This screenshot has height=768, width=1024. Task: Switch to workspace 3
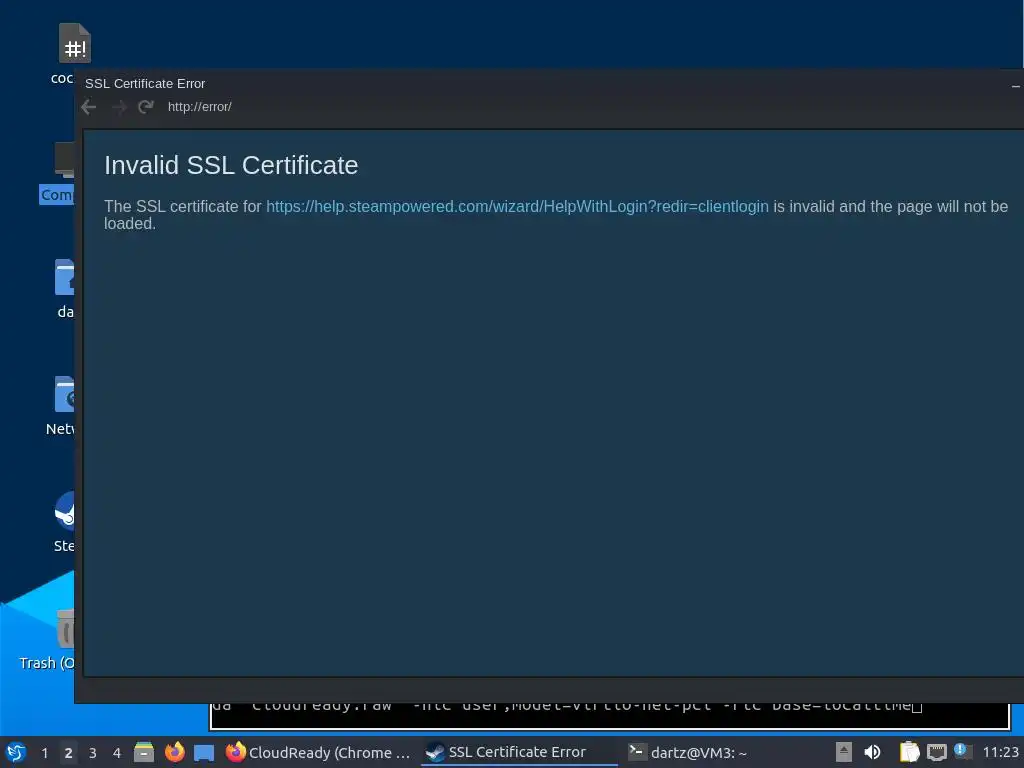click(x=93, y=753)
